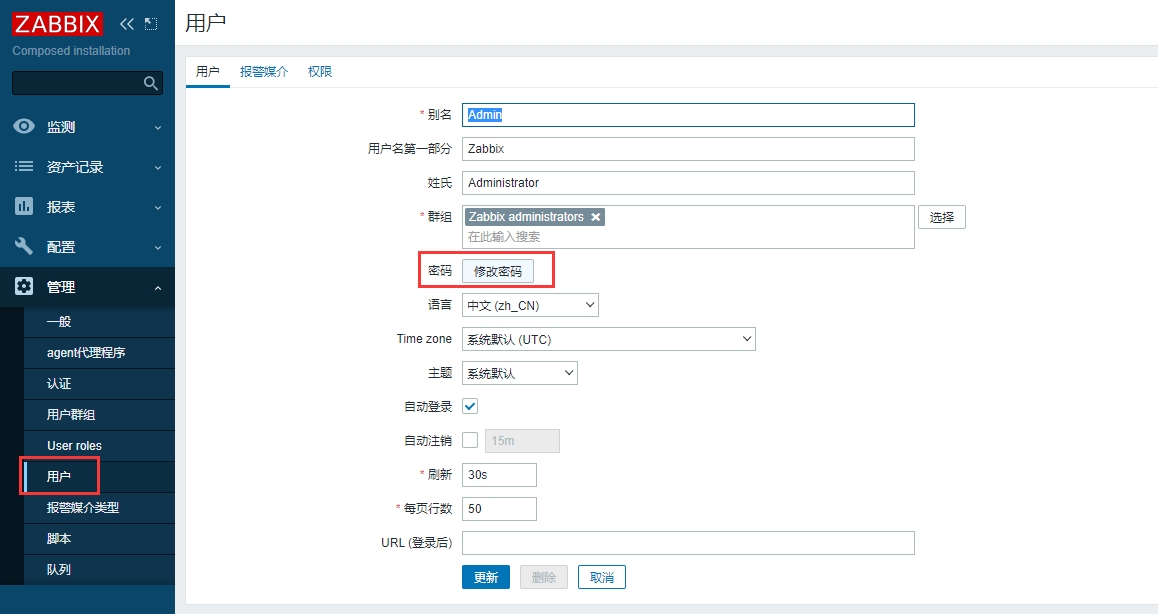
Task: Switch to the 权限 tab
Action: (320, 72)
